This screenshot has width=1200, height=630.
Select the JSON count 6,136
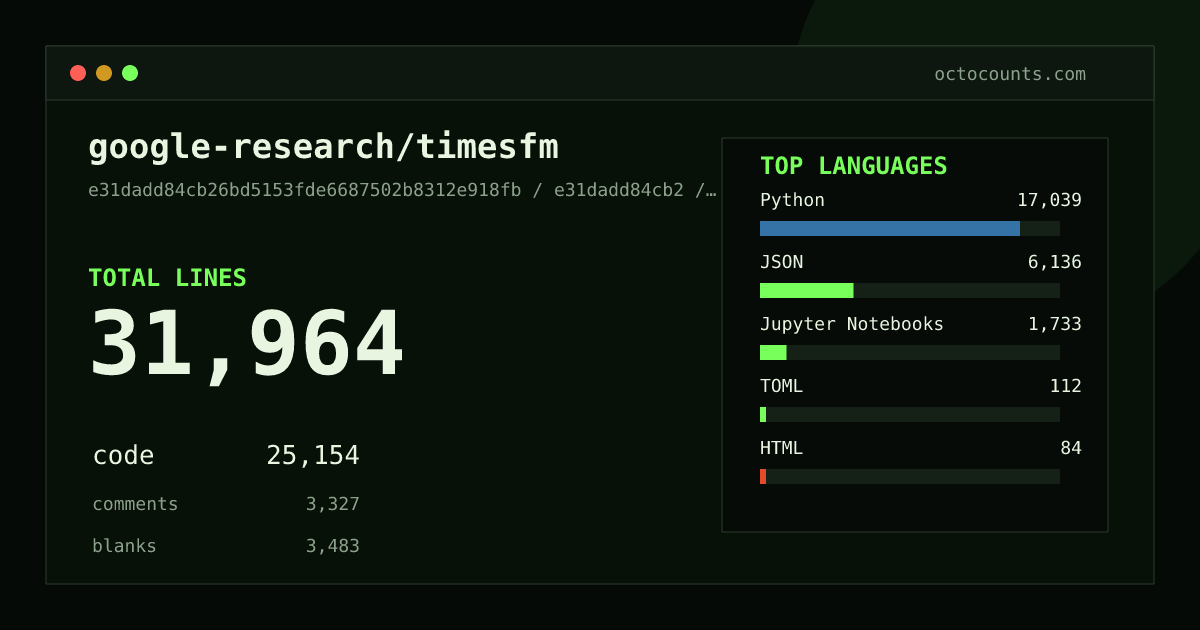pyautogui.click(x=1055, y=262)
